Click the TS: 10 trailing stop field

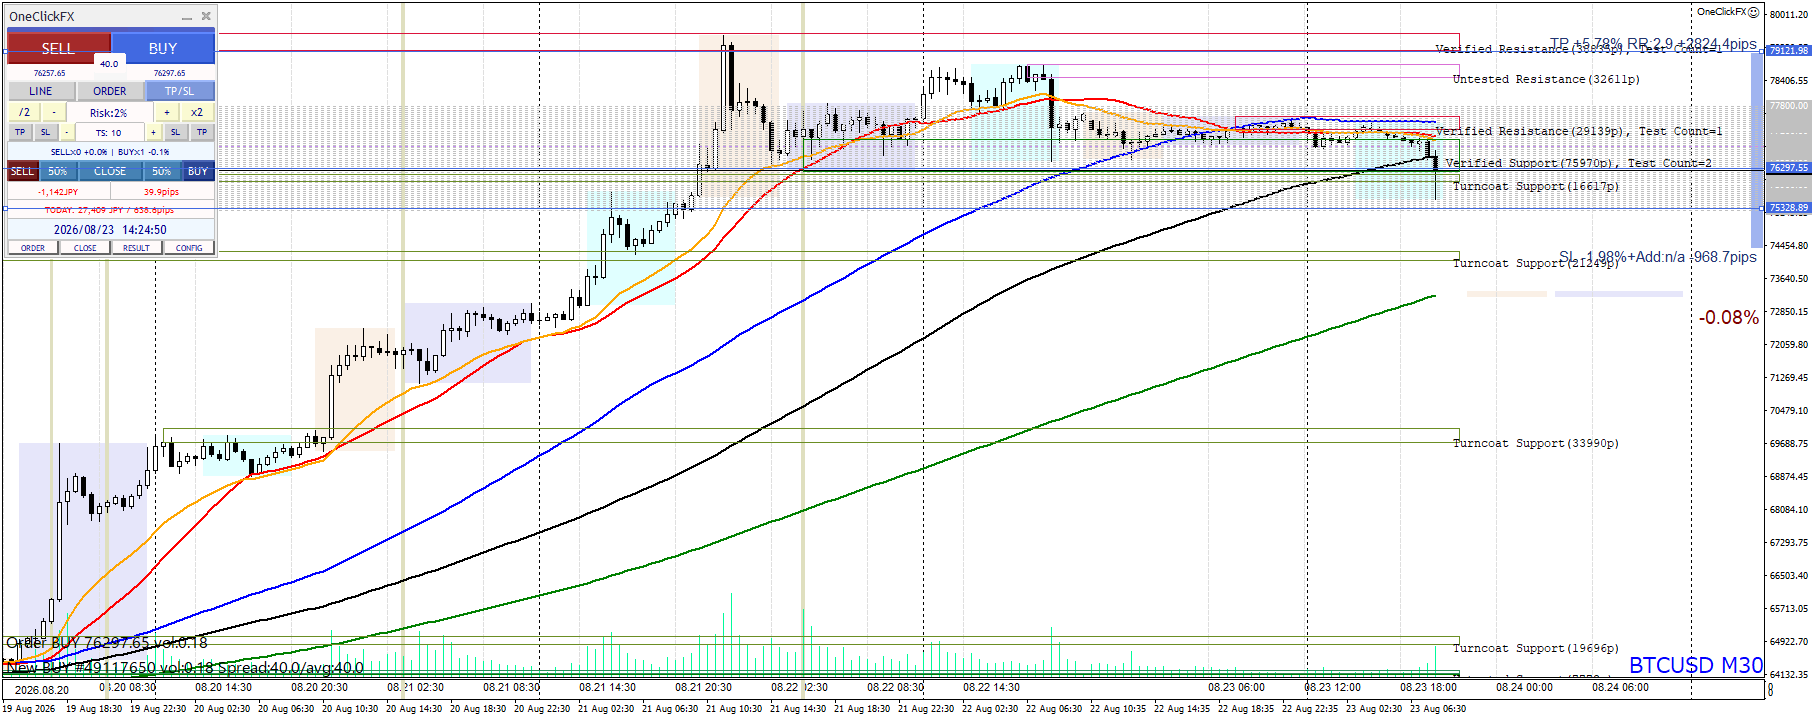109,132
